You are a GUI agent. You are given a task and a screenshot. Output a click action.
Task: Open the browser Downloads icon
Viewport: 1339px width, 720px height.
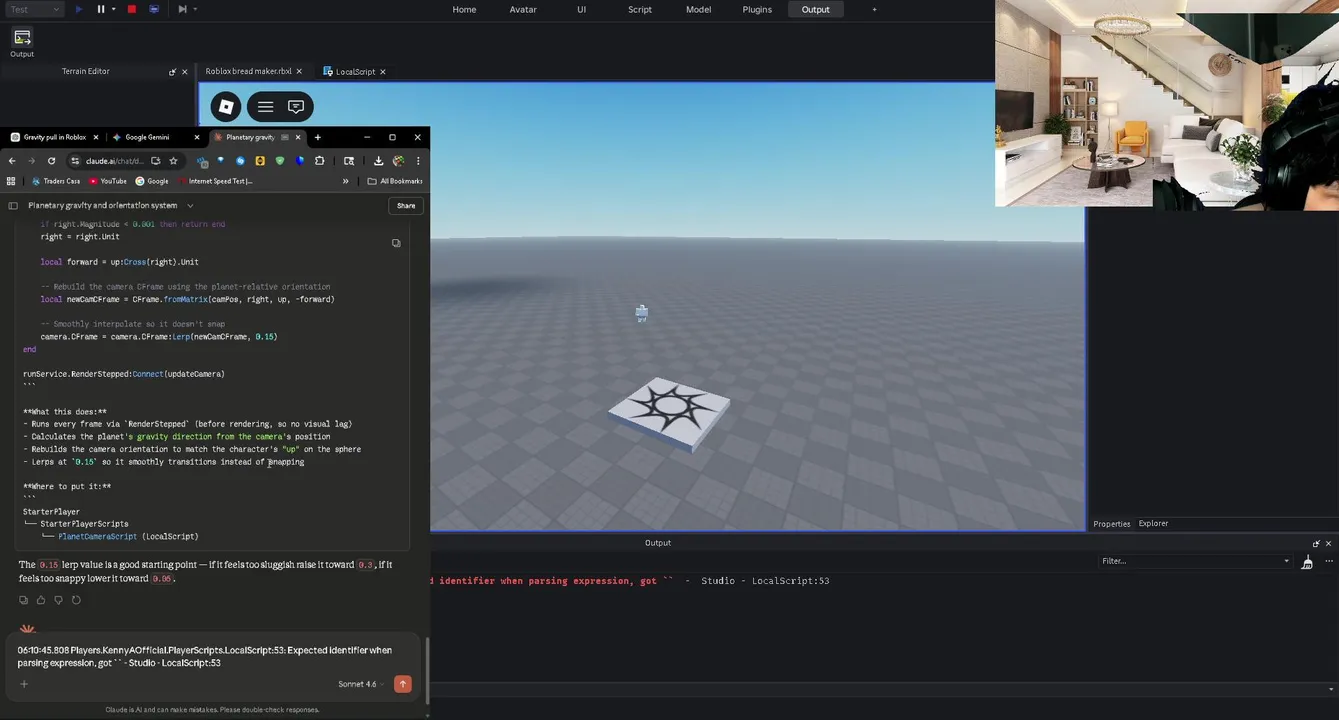[x=378, y=160]
